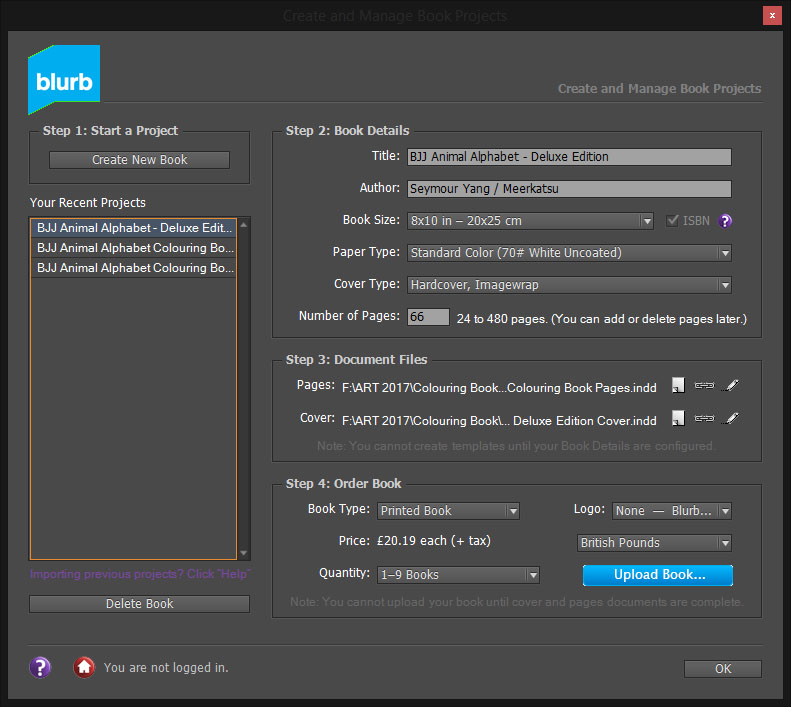Close the dialog with the red X
Viewport: 791px width, 707px height.
pos(772,16)
